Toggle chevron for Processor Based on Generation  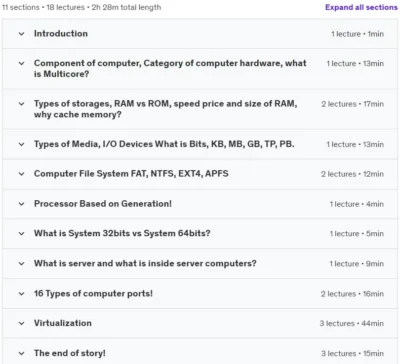(21, 204)
